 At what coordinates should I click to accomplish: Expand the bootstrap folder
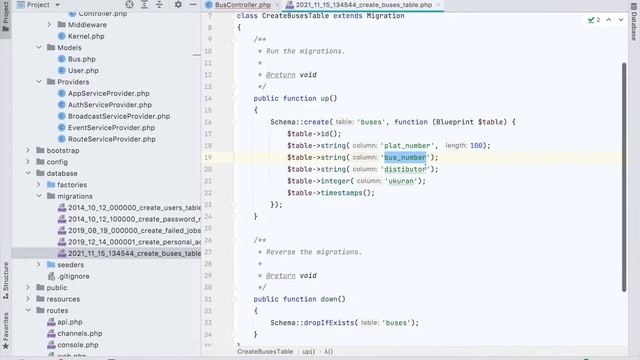pos(28,150)
